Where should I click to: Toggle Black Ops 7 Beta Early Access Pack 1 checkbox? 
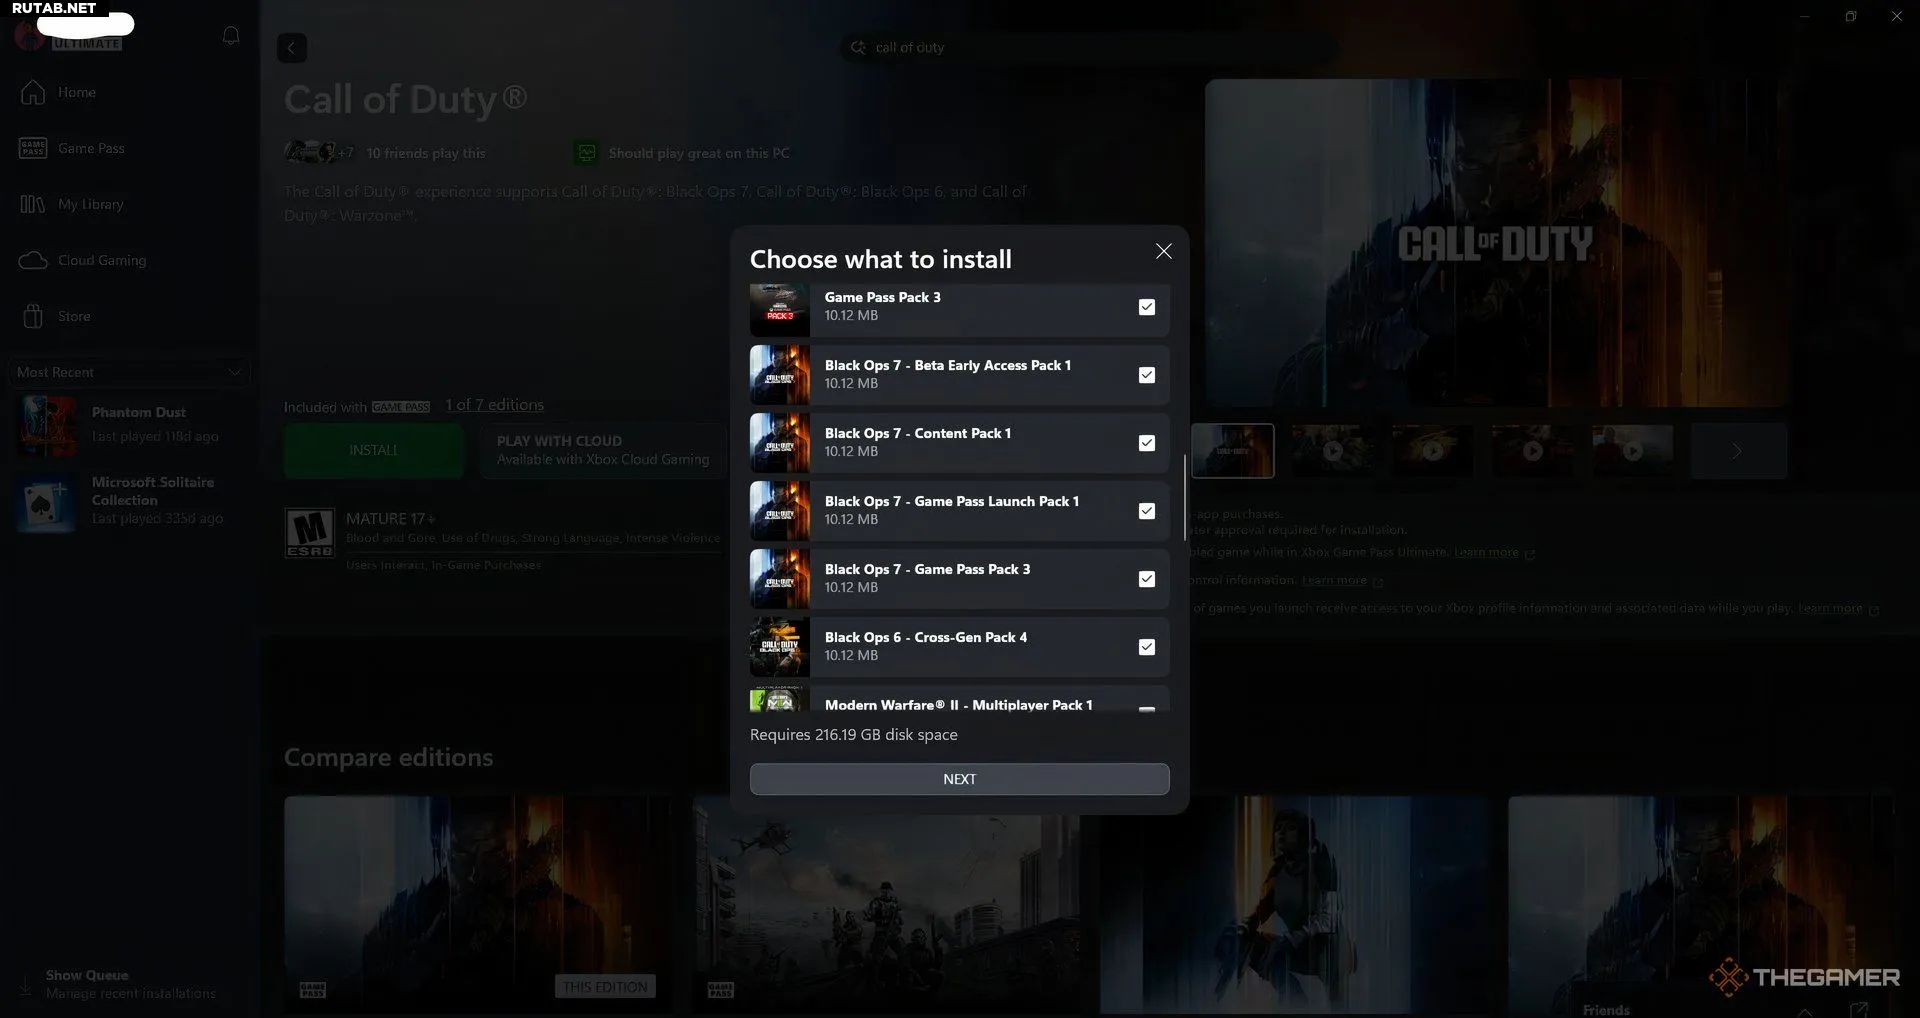coord(1147,375)
